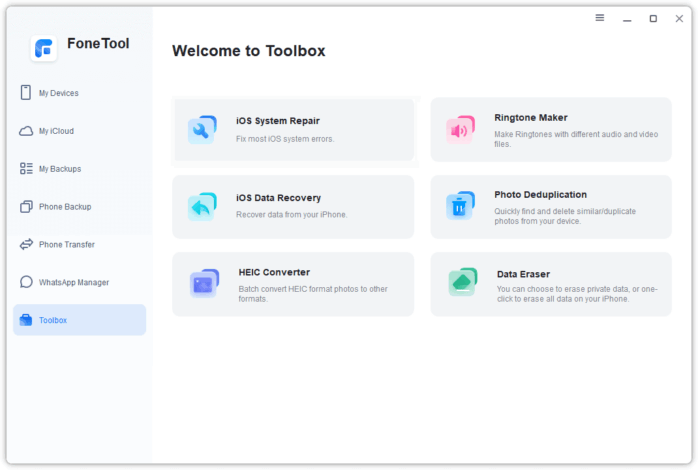Click the iOS Data Recovery arrow icon
698x470 pixels.
202,207
